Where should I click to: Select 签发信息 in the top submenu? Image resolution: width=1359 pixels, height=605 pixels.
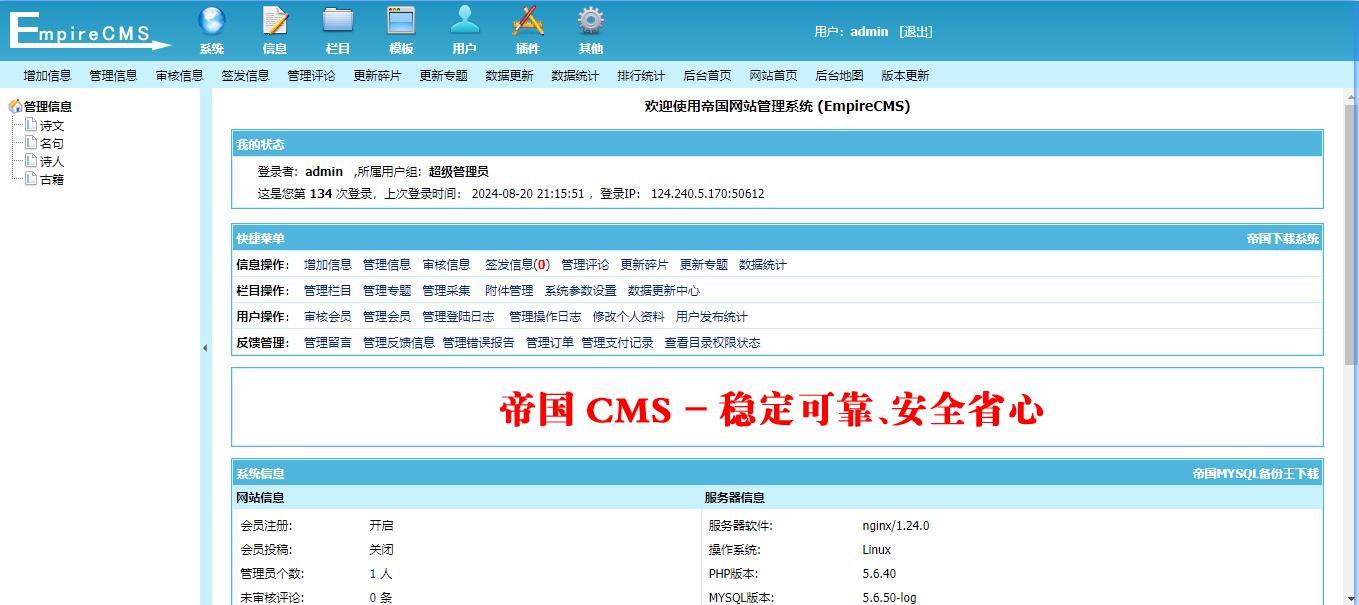coord(246,75)
